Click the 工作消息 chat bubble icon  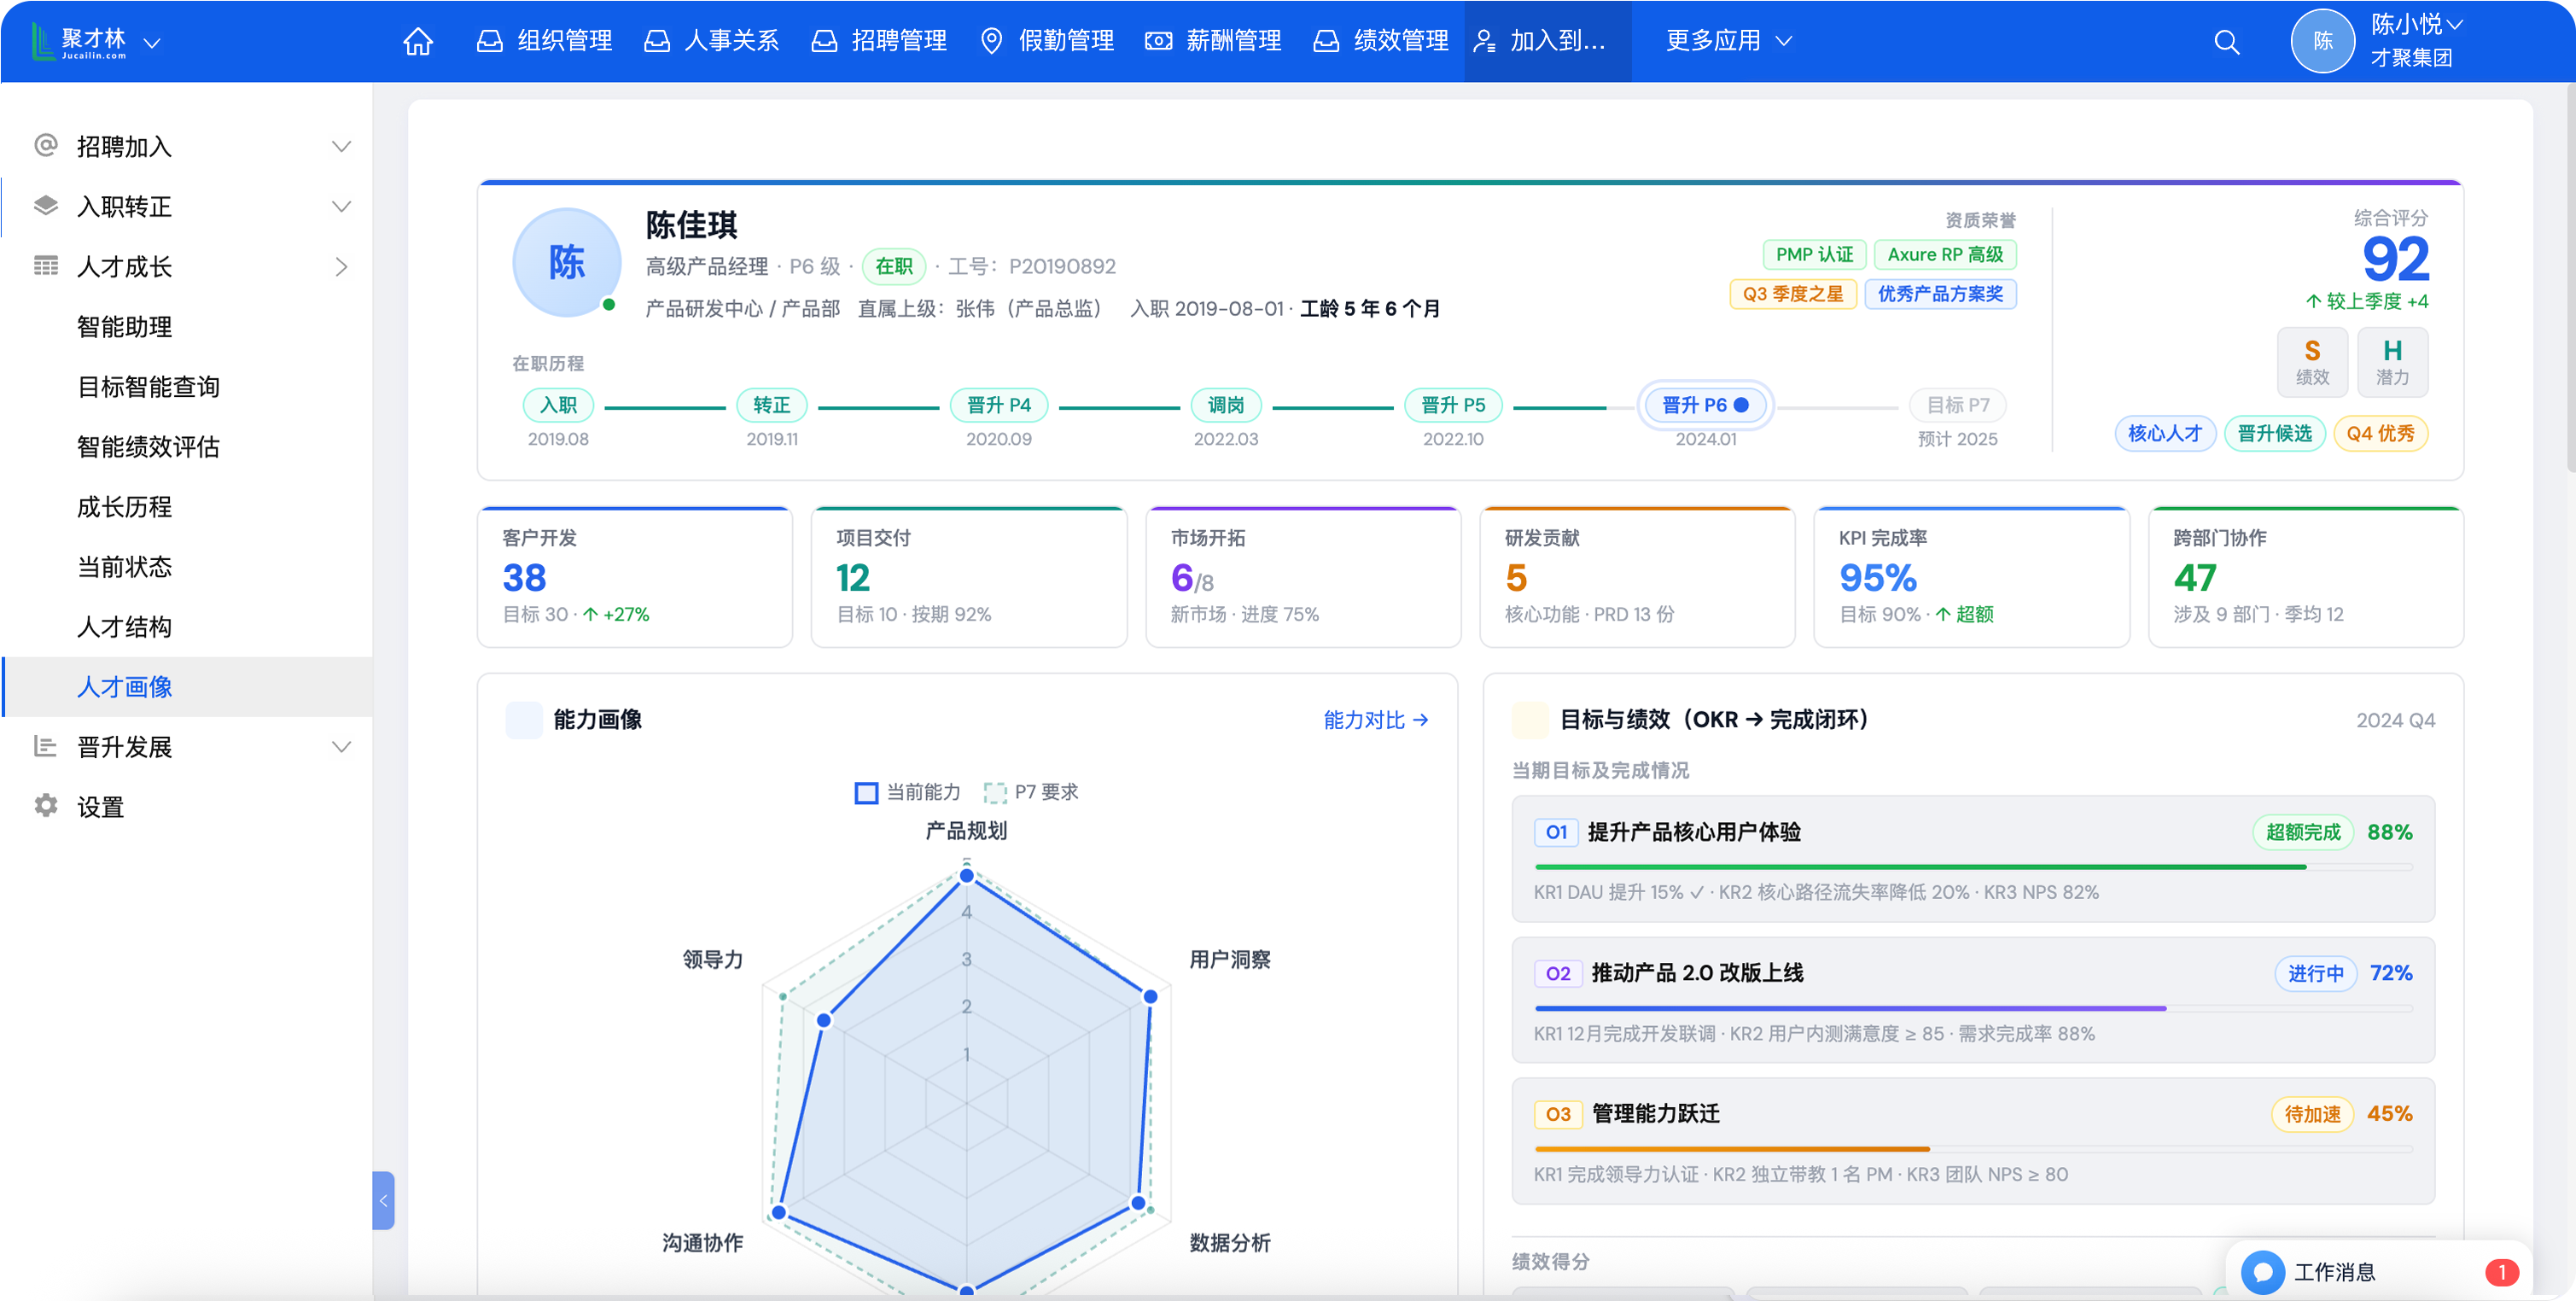pos(2262,1272)
